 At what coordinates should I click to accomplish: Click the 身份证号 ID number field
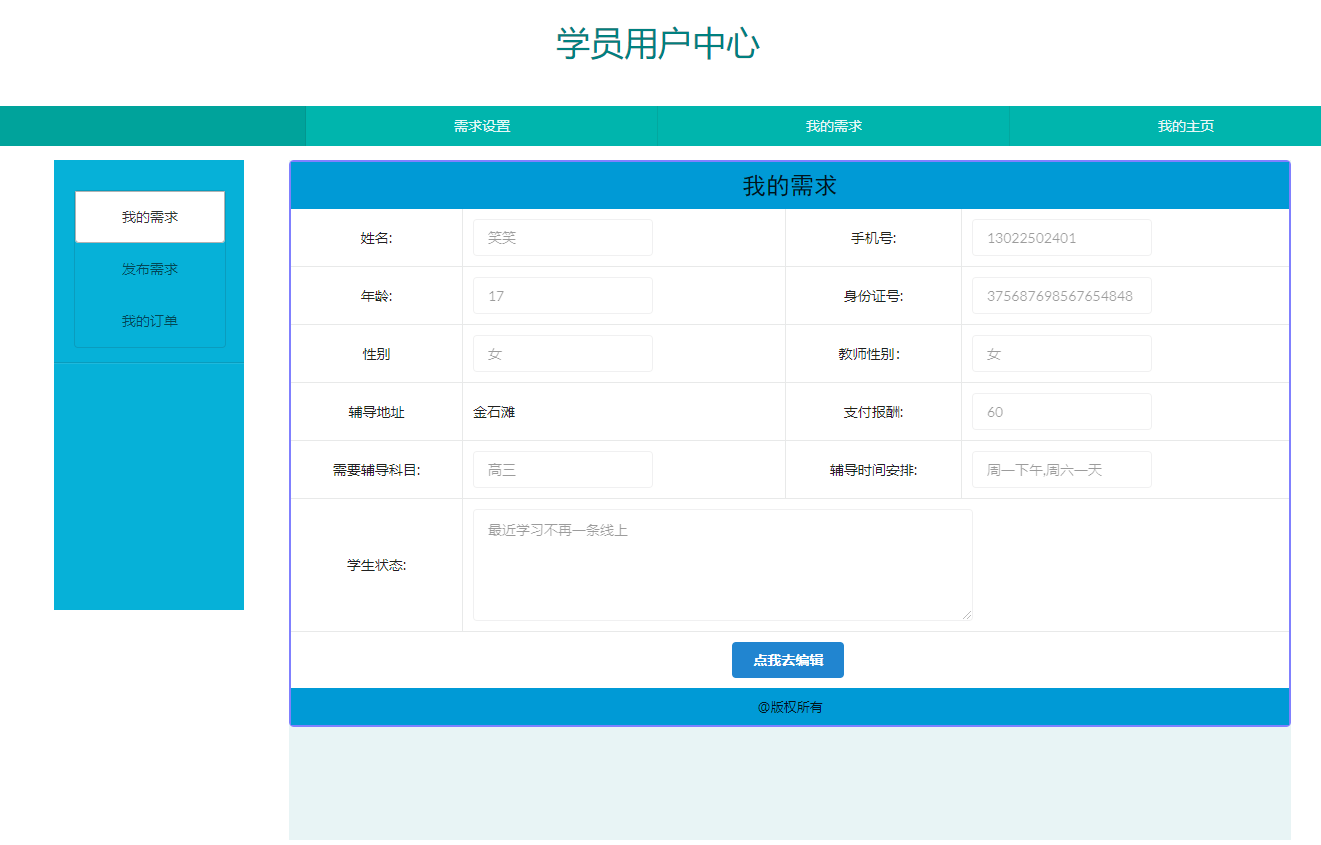pos(1061,295)
